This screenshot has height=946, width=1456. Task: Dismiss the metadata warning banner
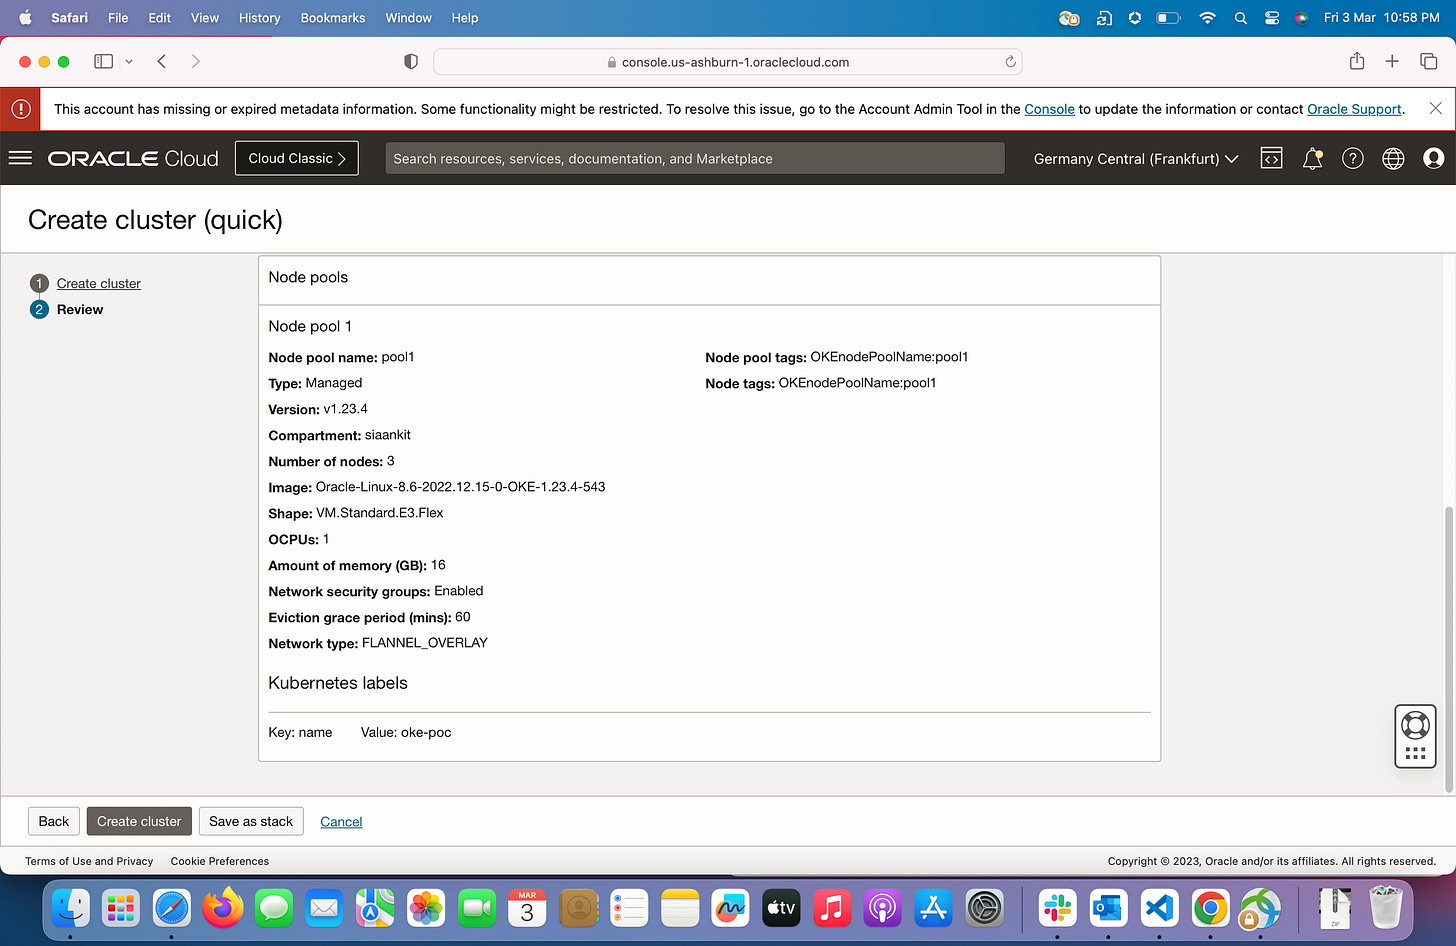click(1435, 108)
